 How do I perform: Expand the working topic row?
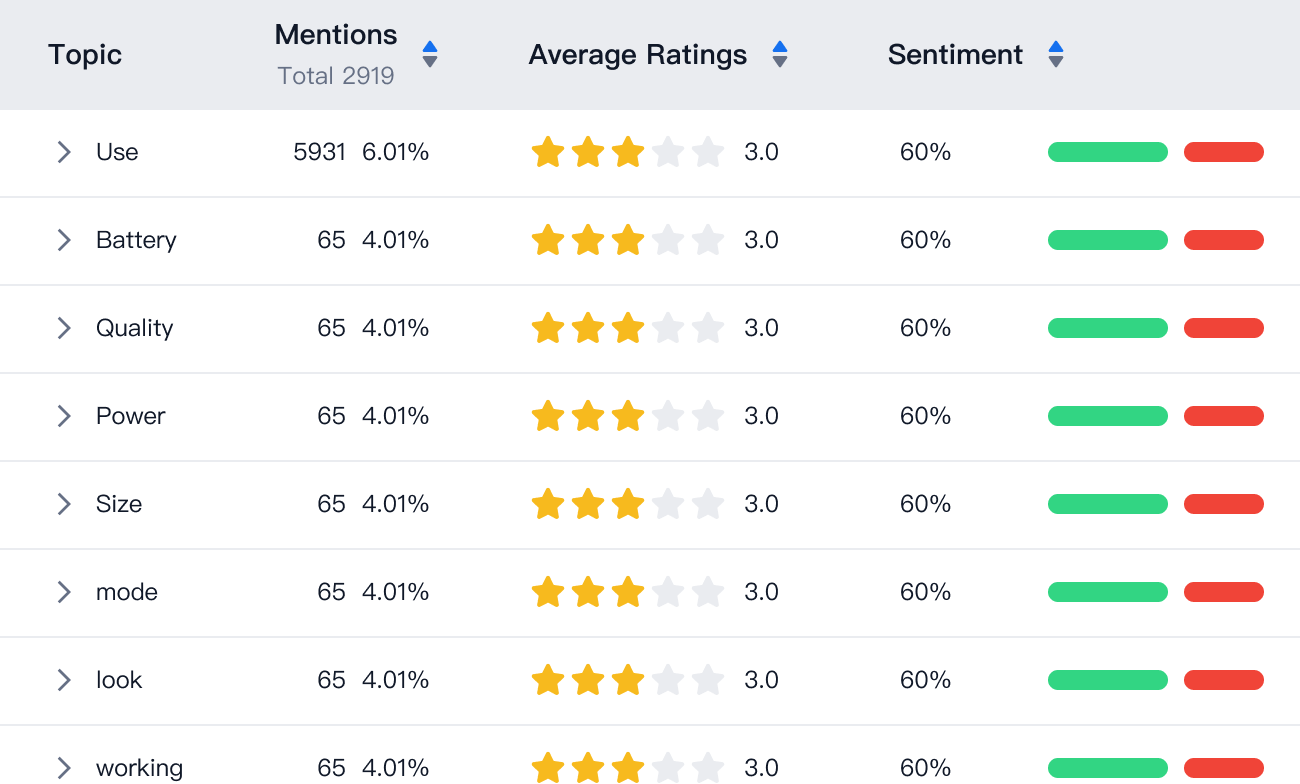pyautogui.click(x=64, y=768)
